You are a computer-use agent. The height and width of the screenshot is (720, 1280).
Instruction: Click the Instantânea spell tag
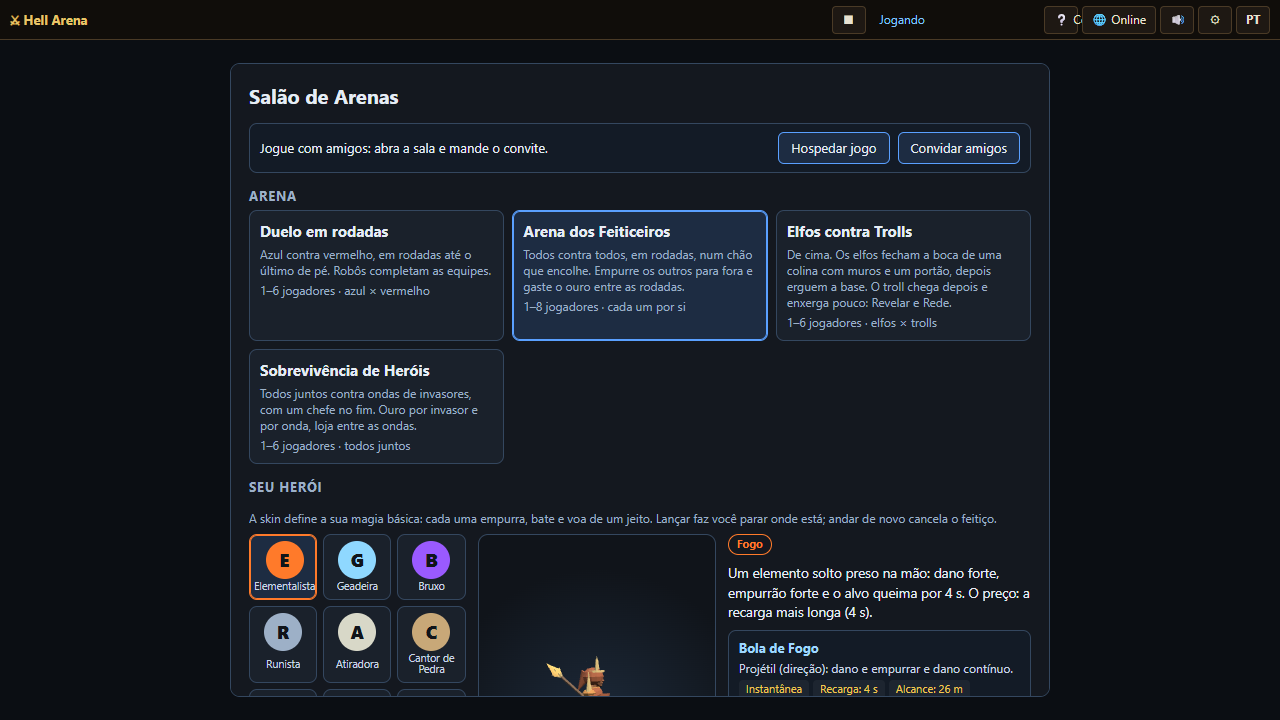[x=774, y=689]
